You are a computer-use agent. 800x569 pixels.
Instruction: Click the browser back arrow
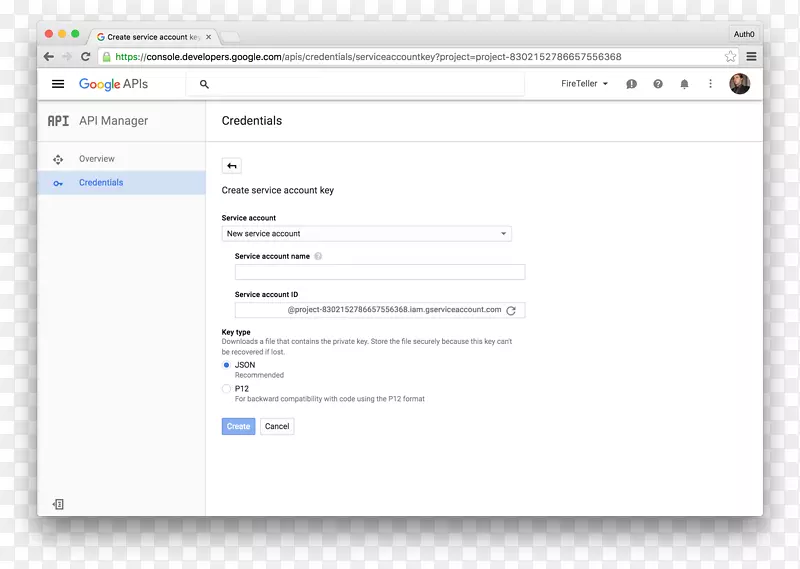coord(49,57)
